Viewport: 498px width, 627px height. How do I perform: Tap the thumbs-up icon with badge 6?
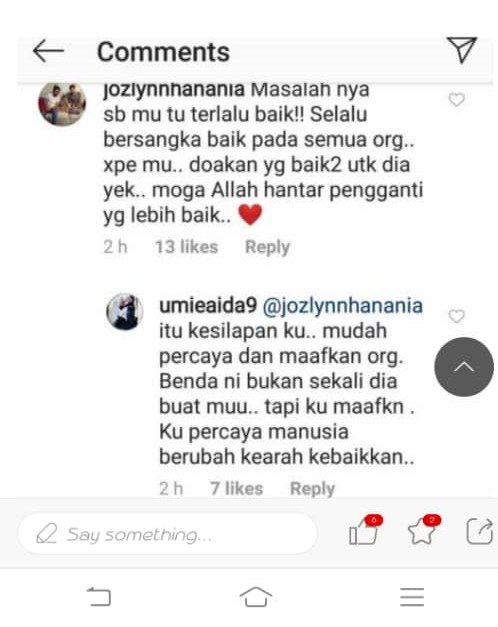coord(366,531)
